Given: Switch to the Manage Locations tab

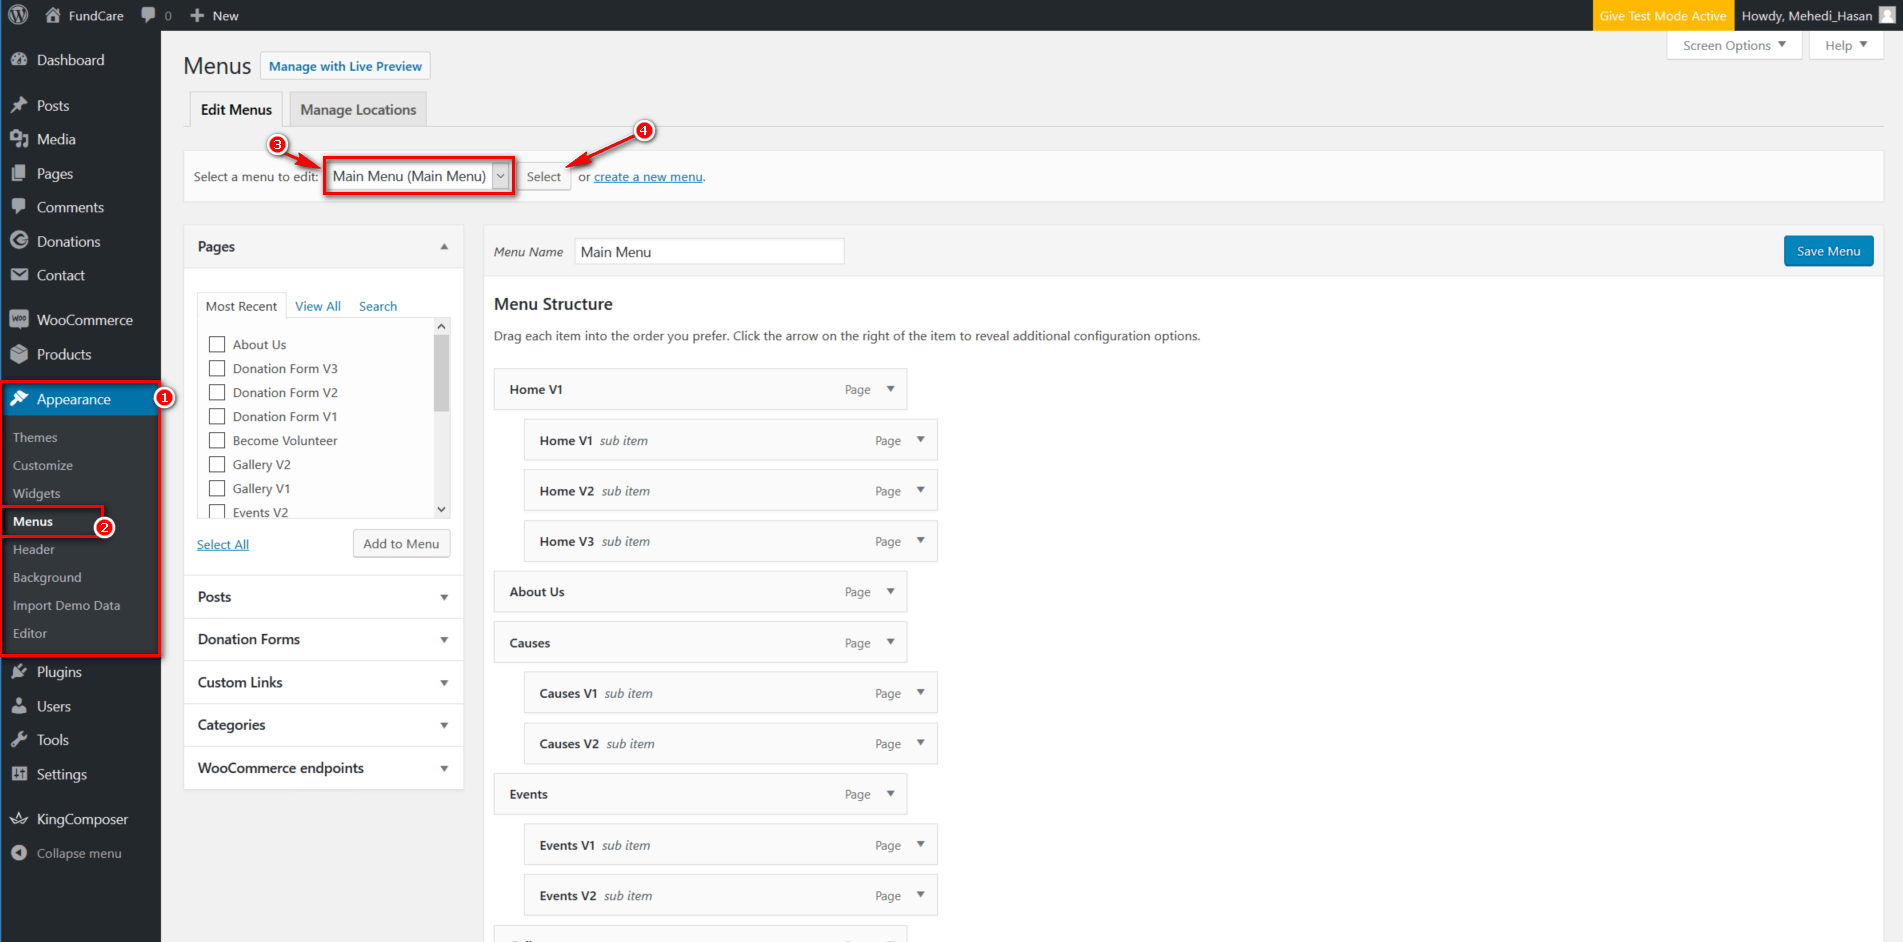Looking at the screenshot, I should pos(358,110).
